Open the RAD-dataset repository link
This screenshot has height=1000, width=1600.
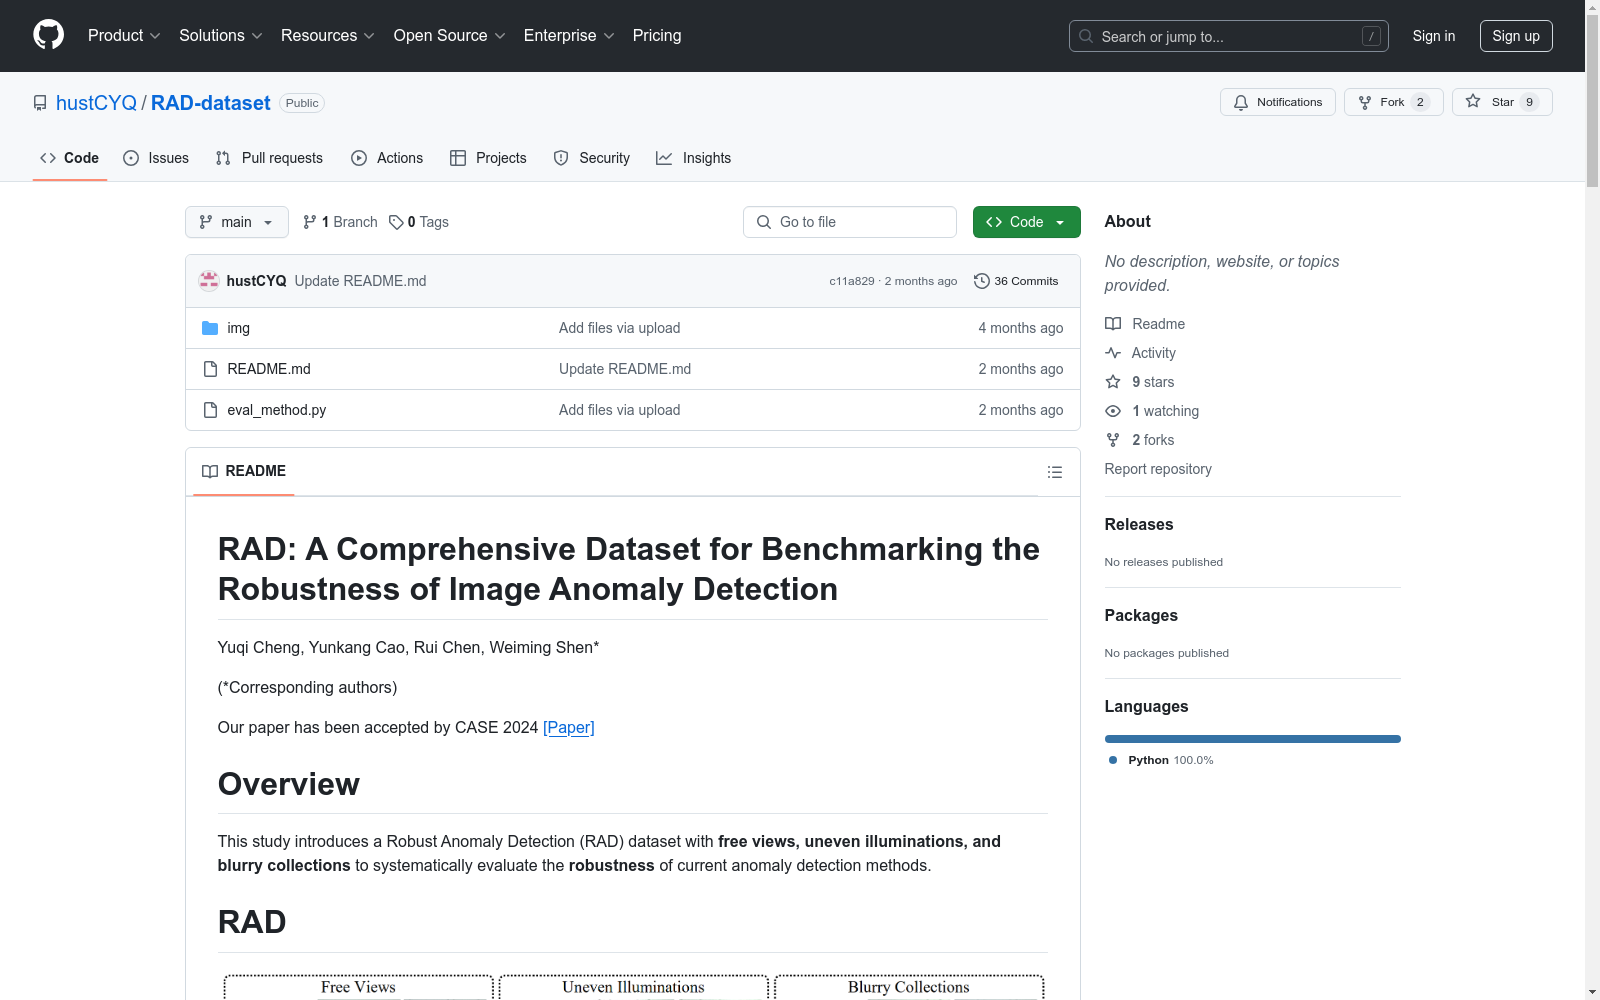pyautogui.click(x=210, y=103)
